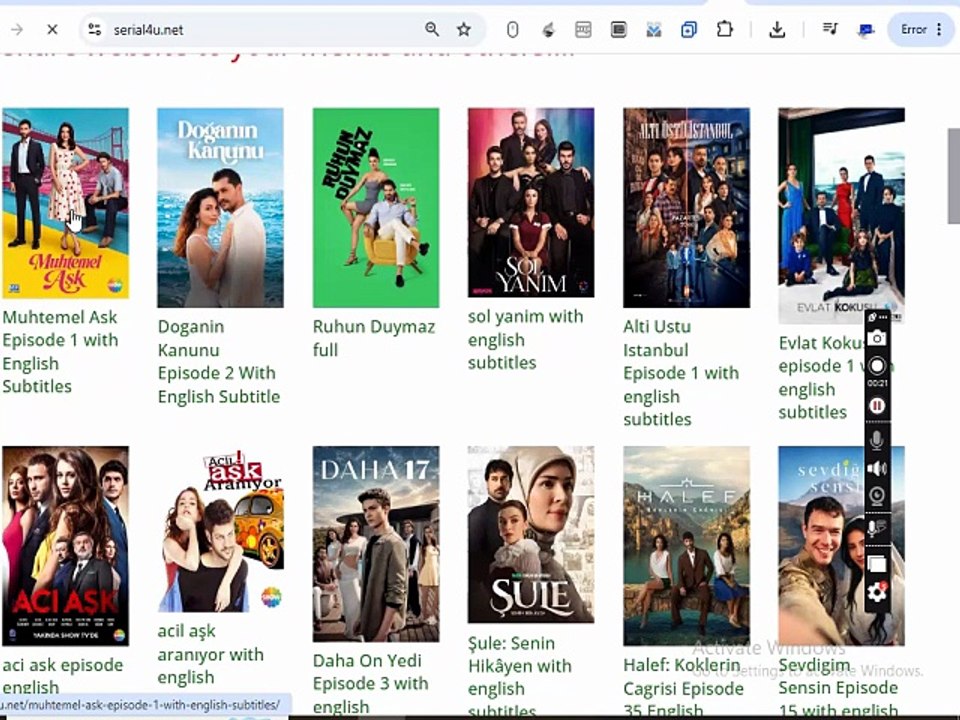Open Doganin Kanunu poster thumbnail

[x=220, y=208]
